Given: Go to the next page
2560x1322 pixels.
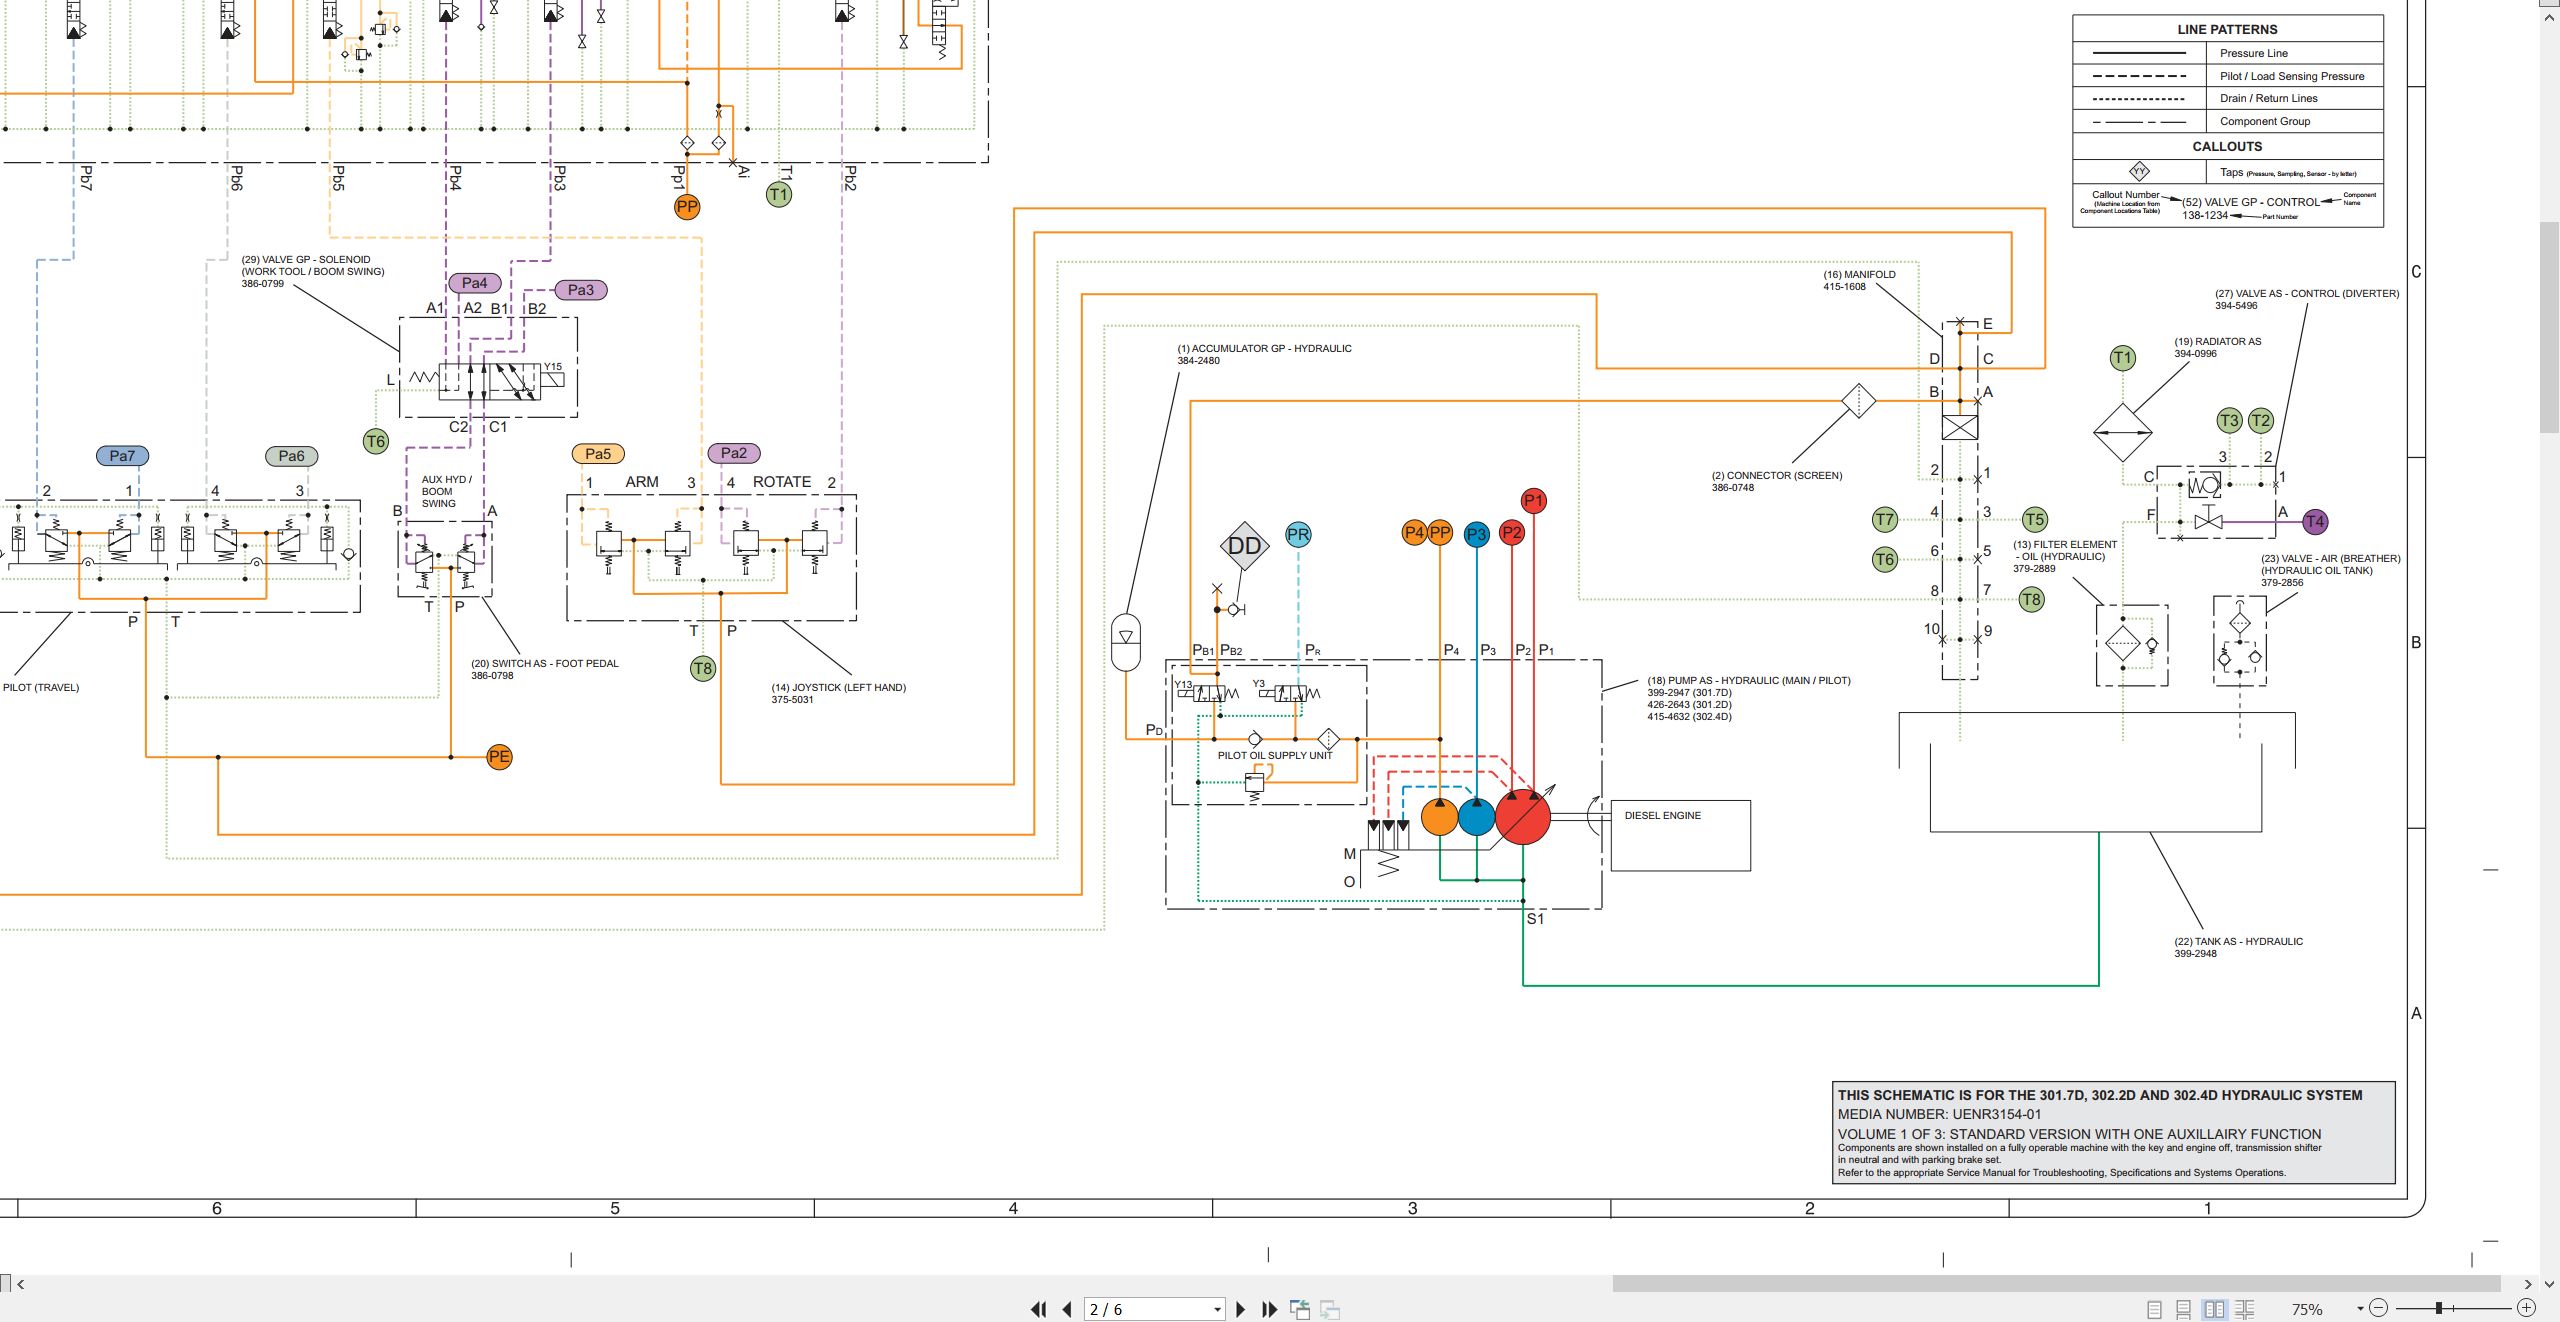Looking at the screenshot, I should coord(1241,1309).
